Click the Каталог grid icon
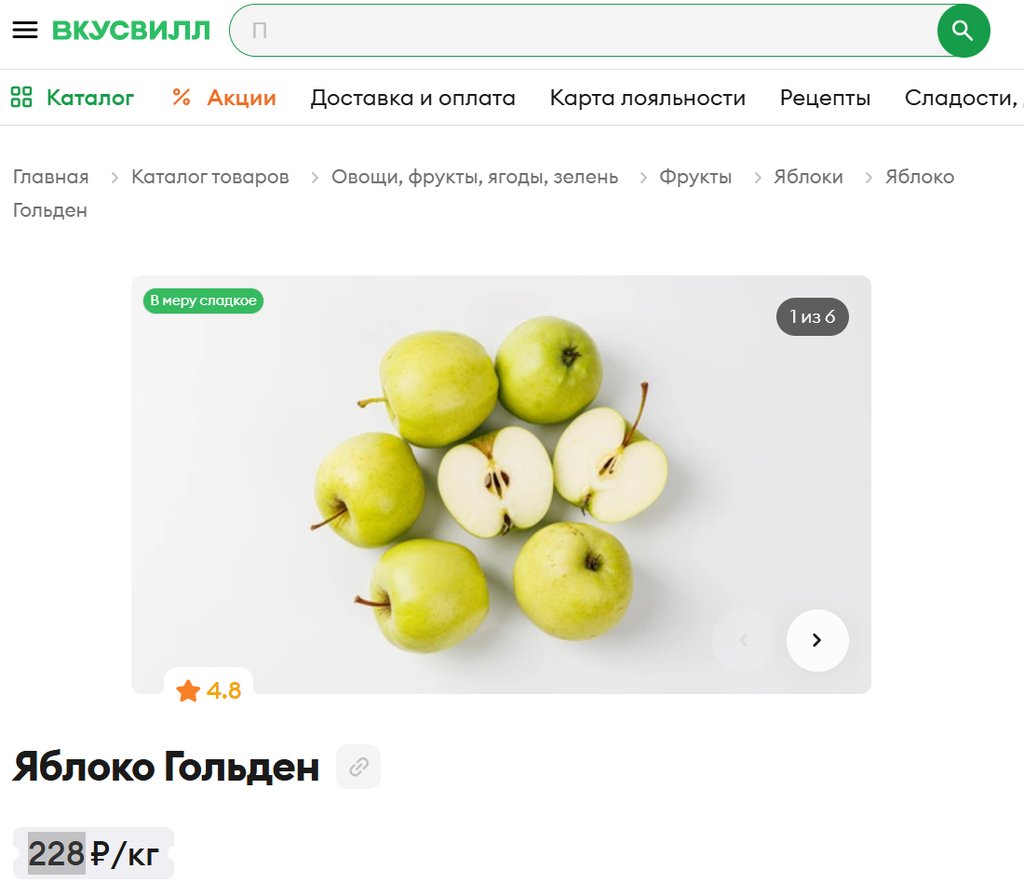The height and width of the screenshot is (896, 1024). pos(21,97)
